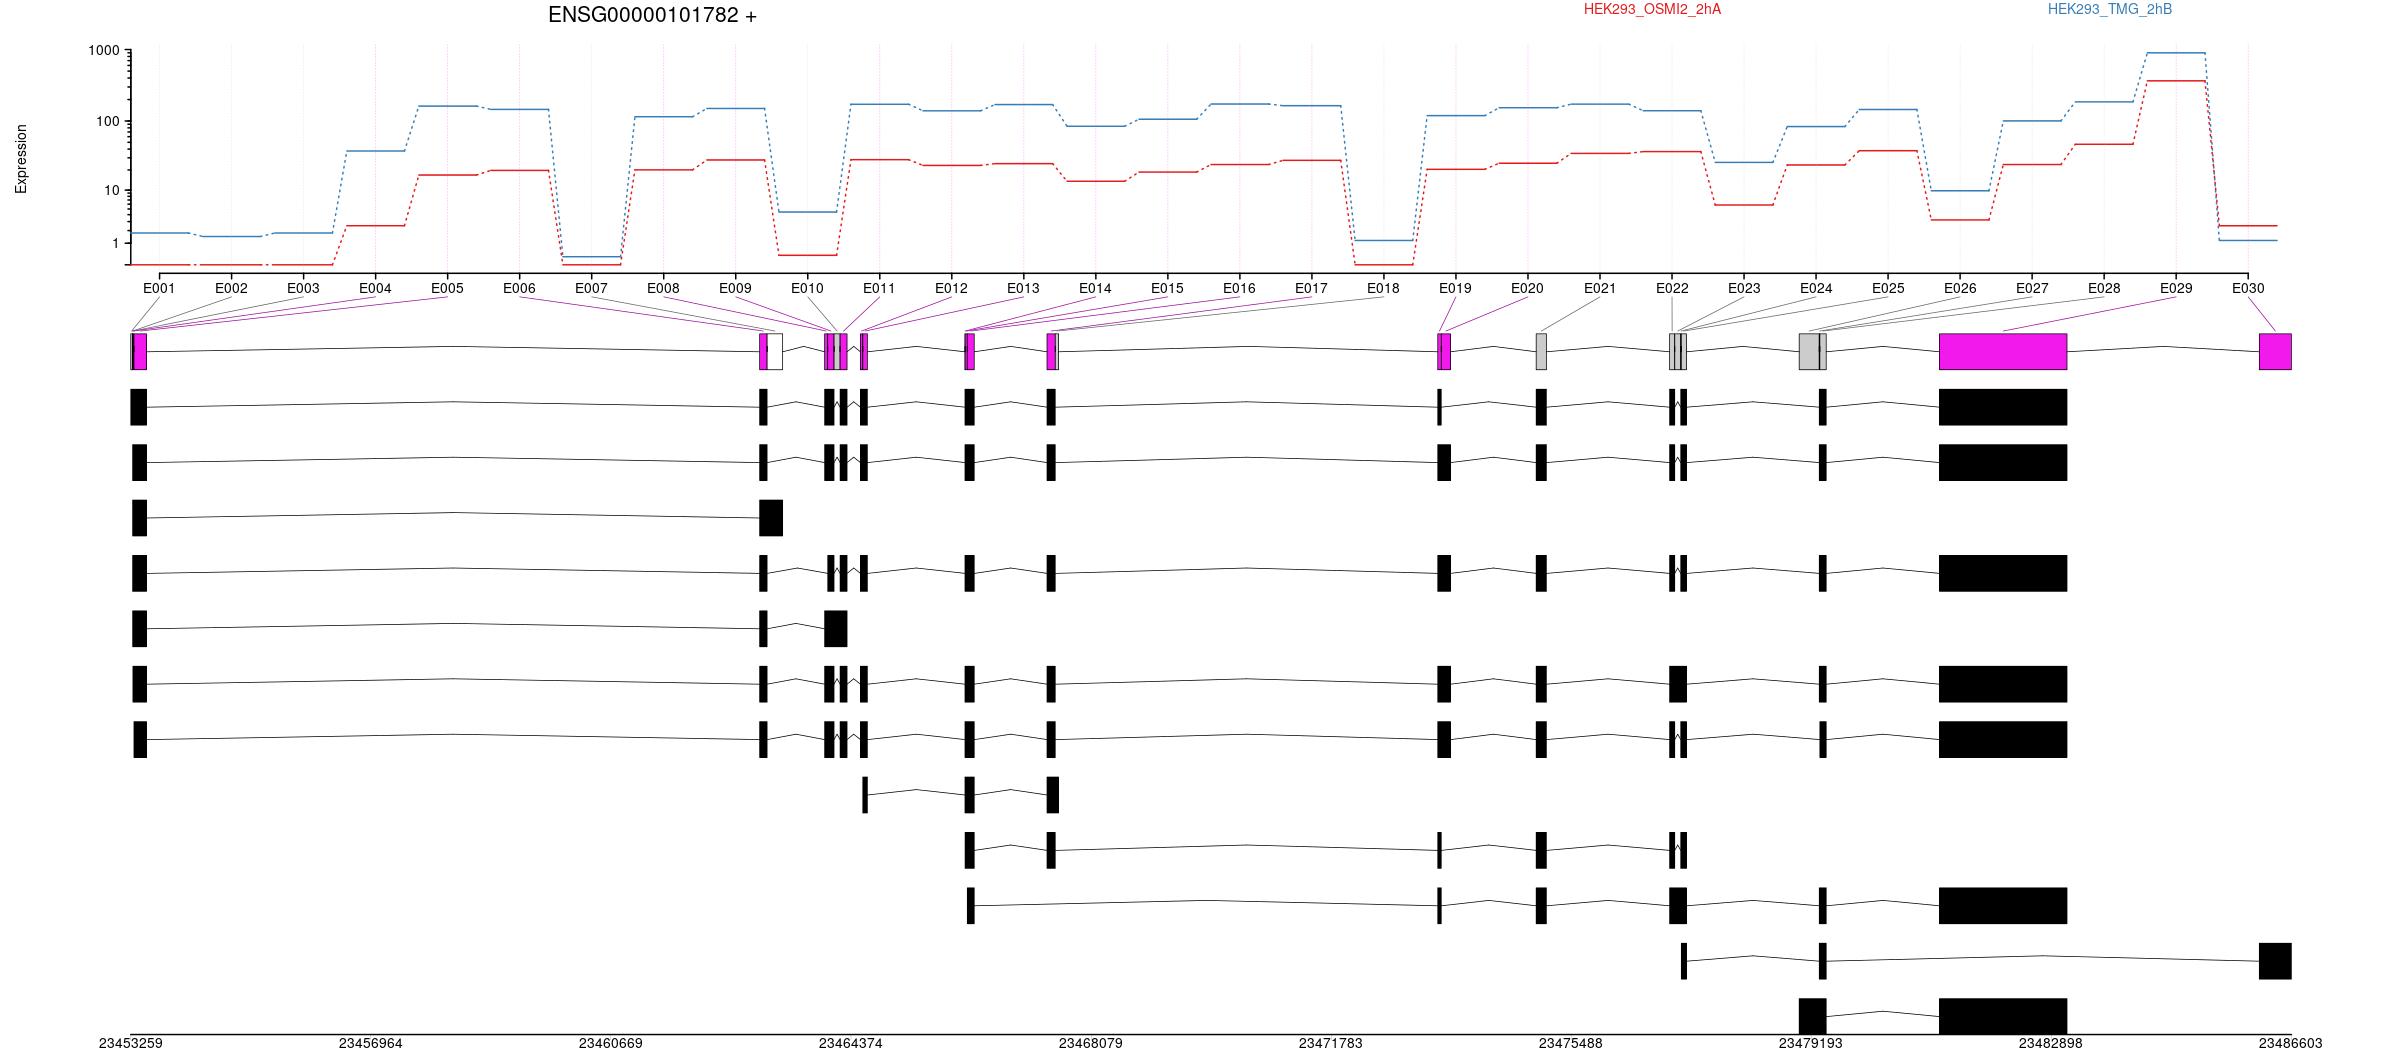2400x1060 pixels.
Task: Click the E017 exon label
Action: click(1311, 288)
